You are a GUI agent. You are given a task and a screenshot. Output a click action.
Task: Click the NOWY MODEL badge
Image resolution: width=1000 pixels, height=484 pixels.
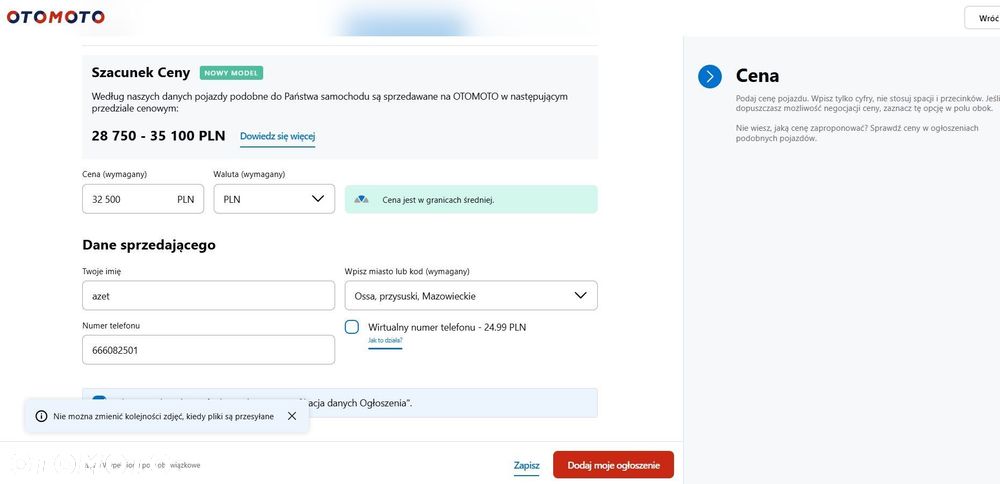coord(232,73)
